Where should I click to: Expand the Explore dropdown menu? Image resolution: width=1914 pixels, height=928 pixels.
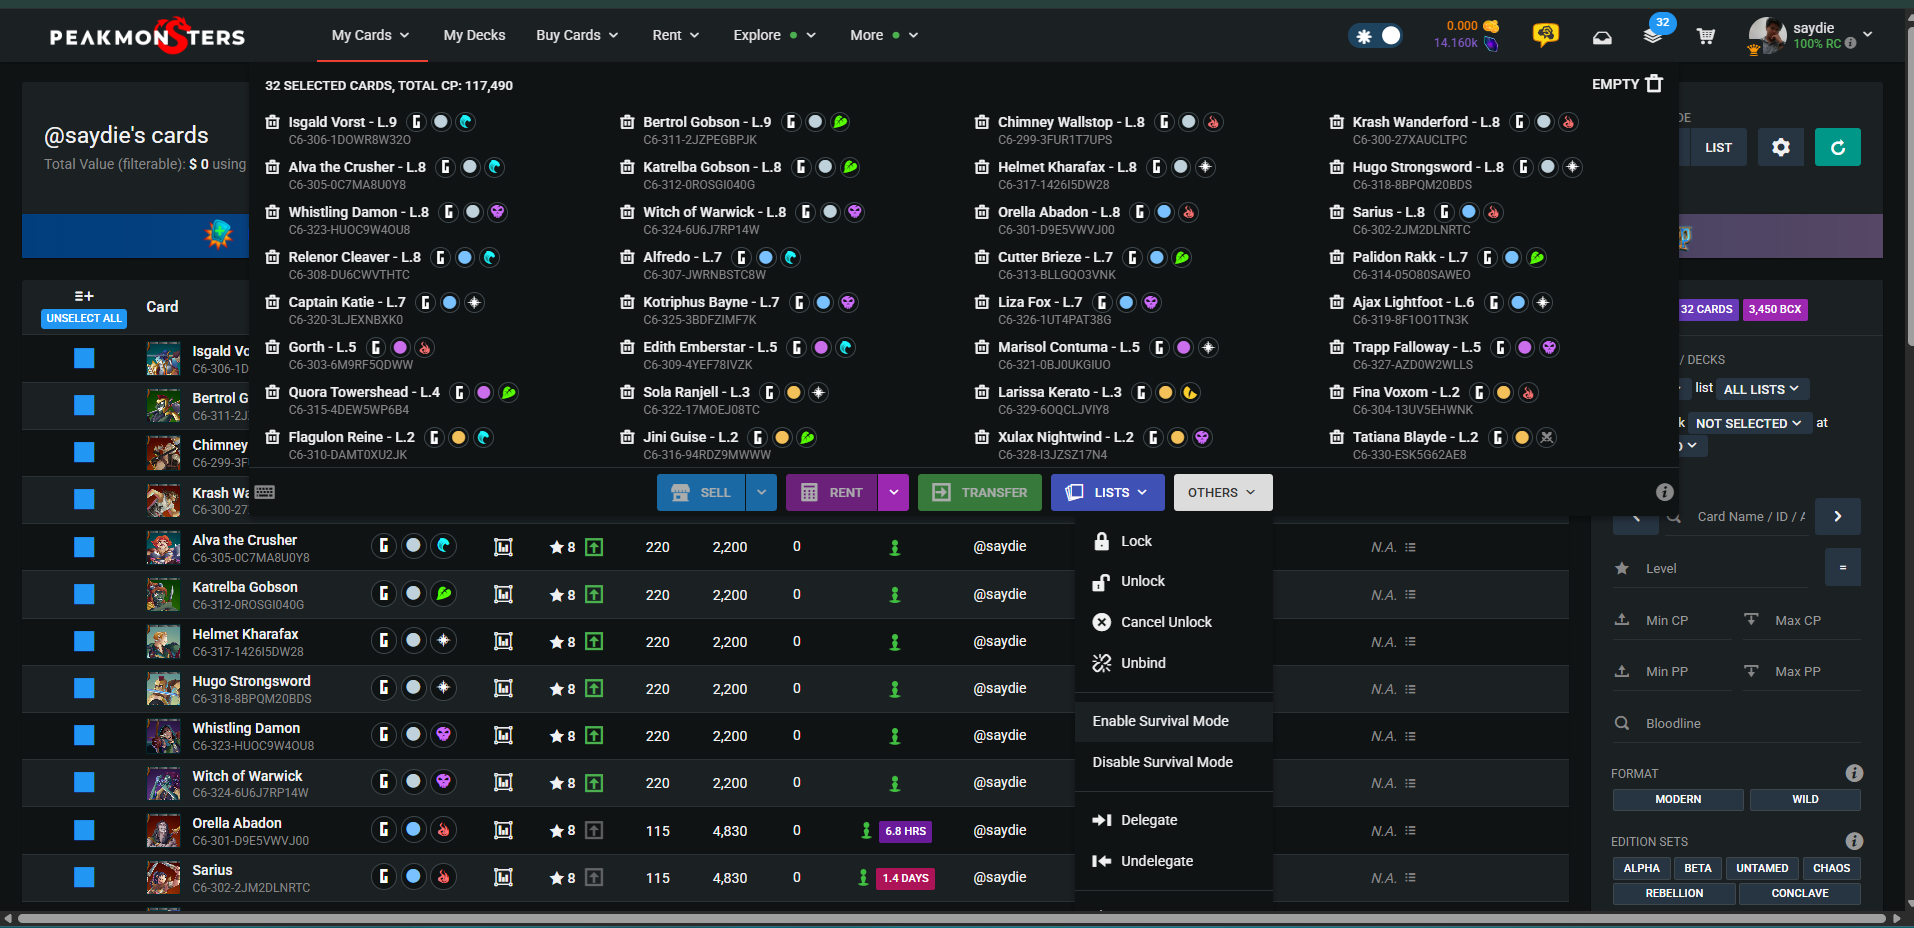coord(774,35)
